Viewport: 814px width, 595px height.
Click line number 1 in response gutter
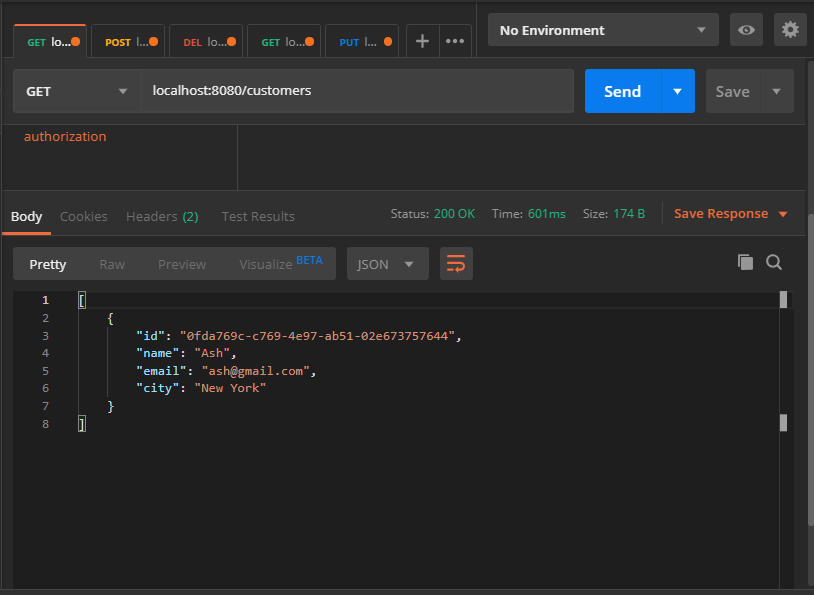(46, 300)
